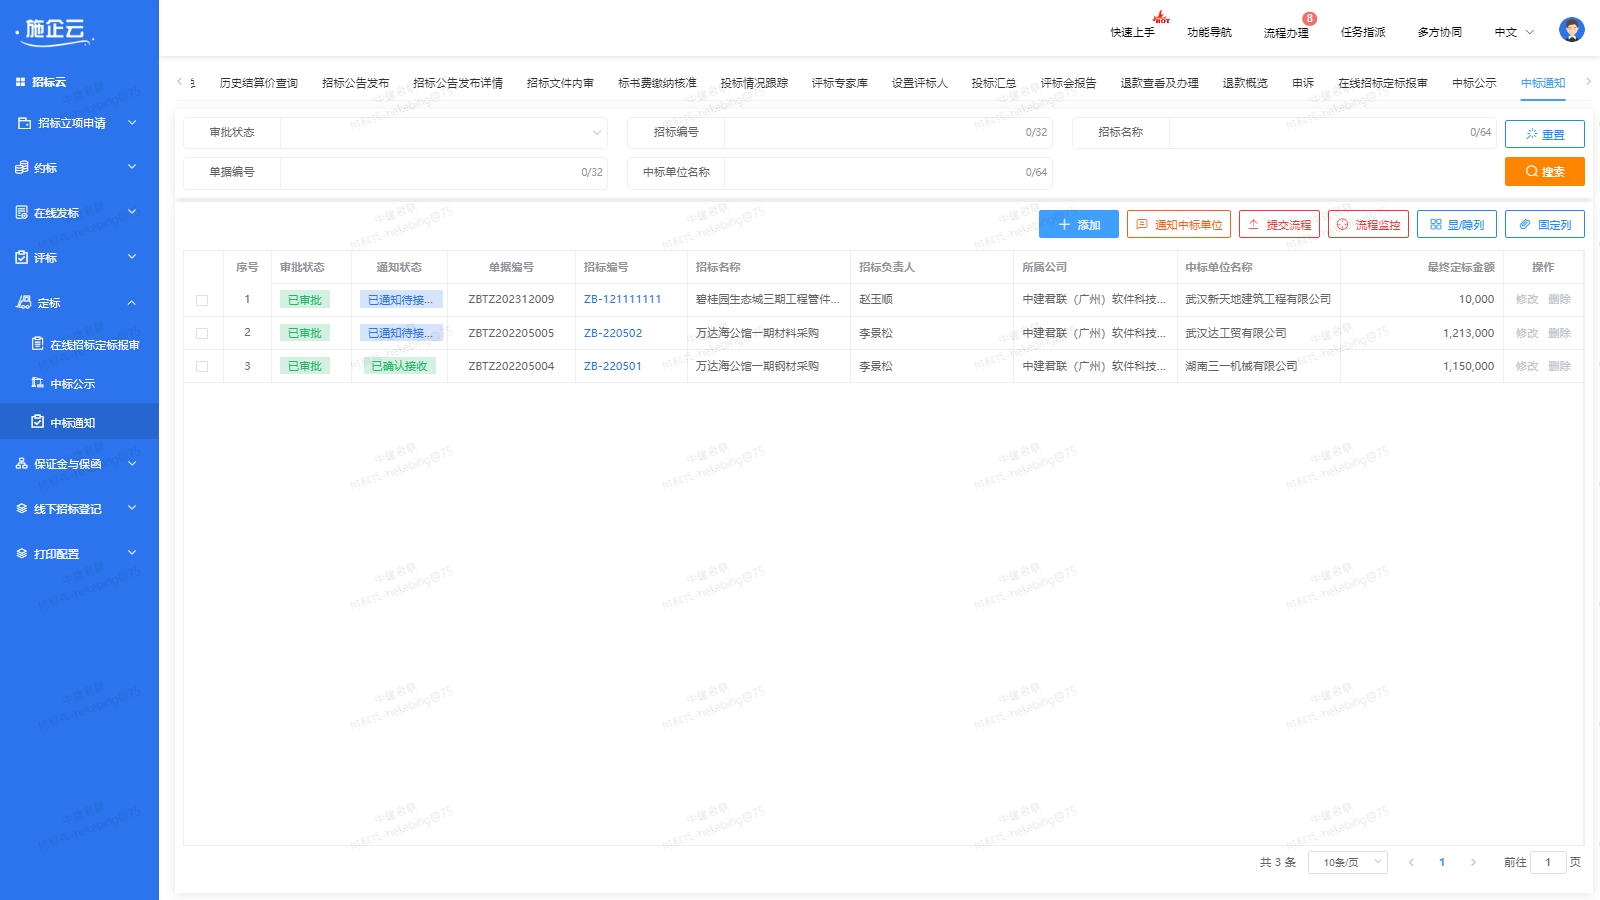
Task: Click the user avatar icon
Action: tap(1571, 30)
